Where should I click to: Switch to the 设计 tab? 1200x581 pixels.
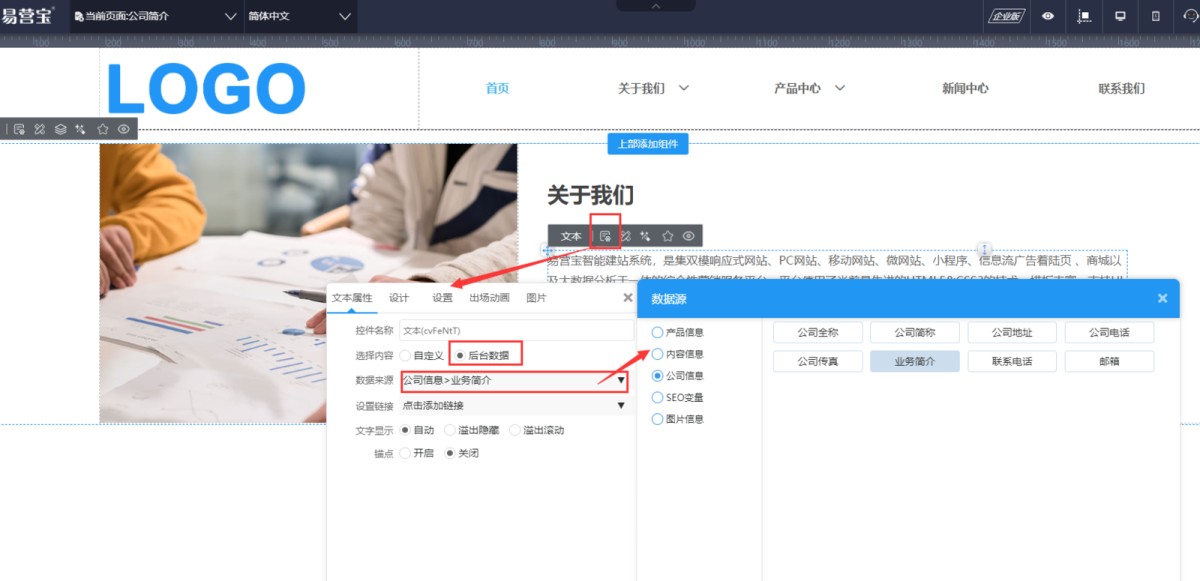pos(399,298)
